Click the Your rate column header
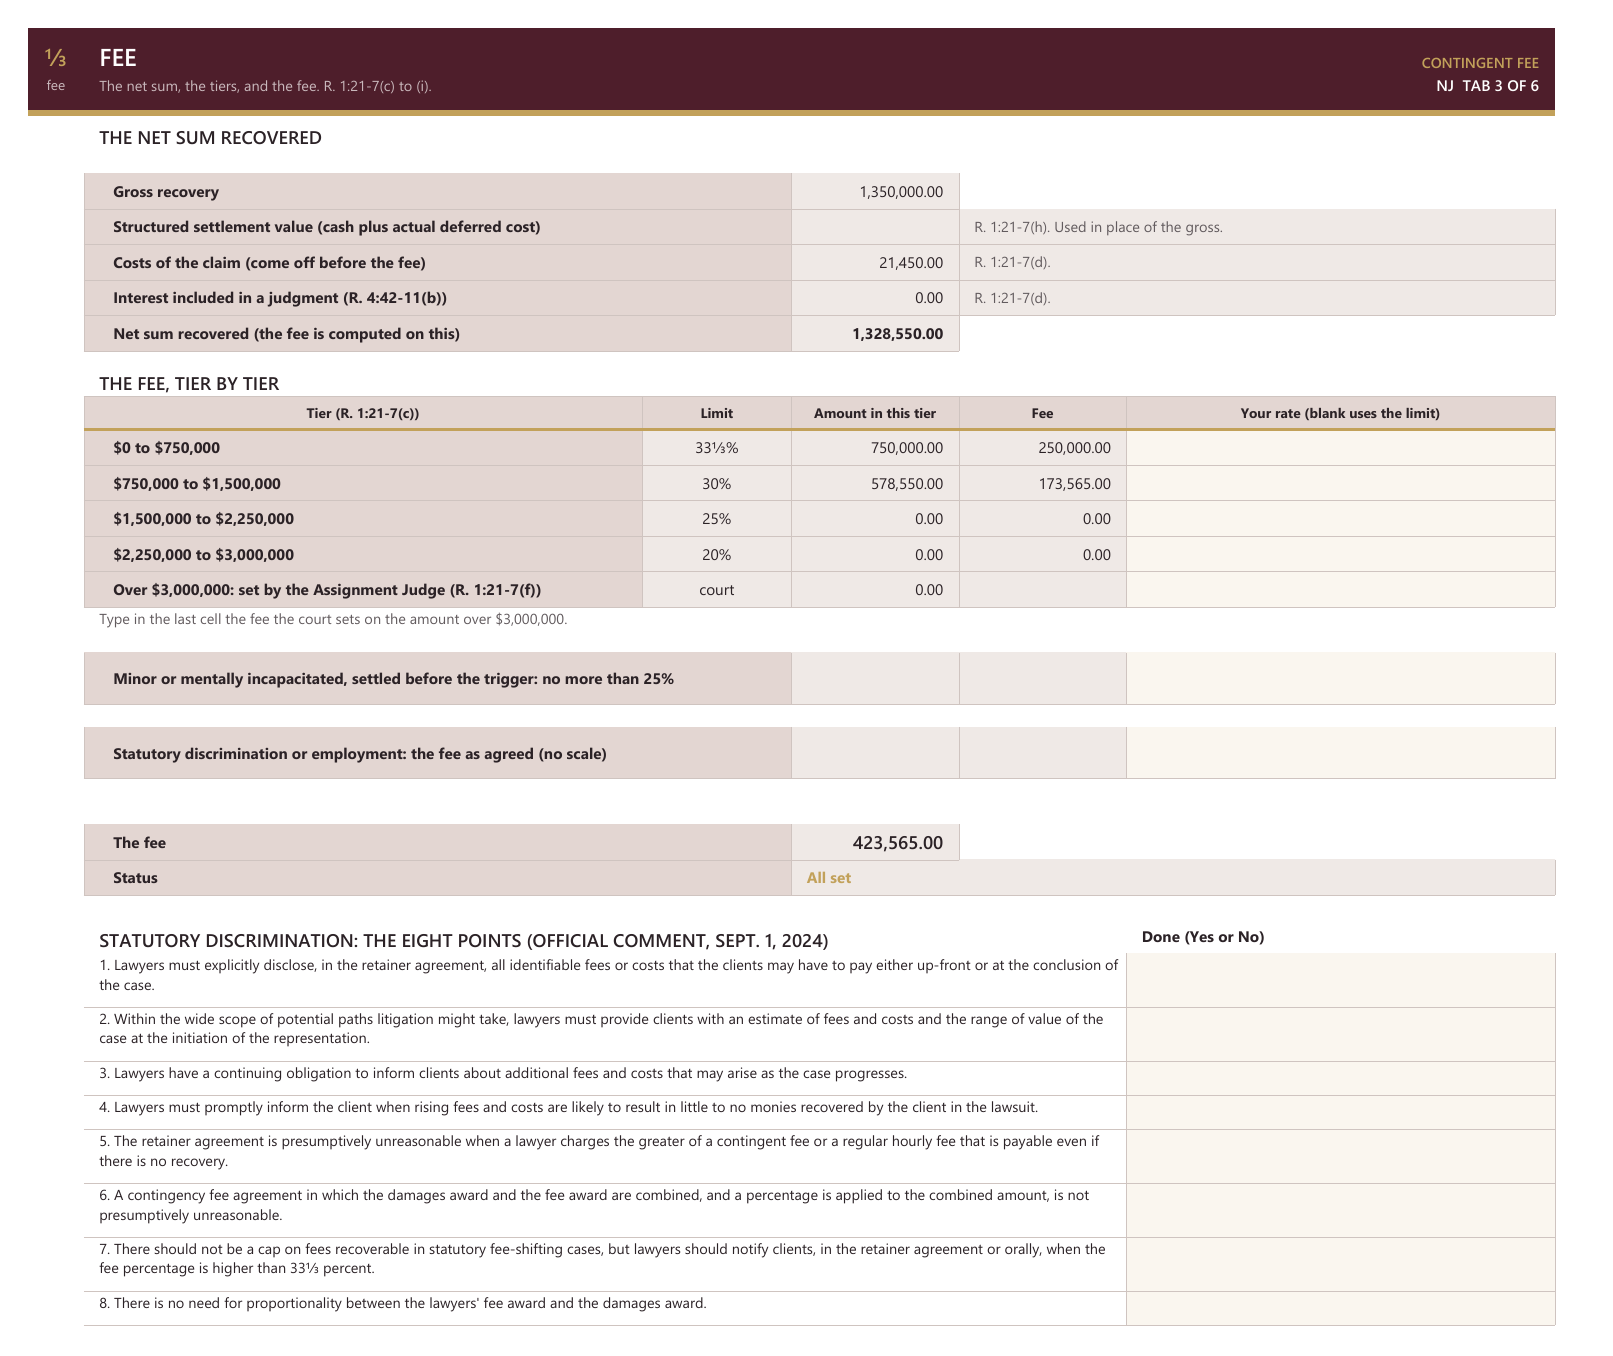The height and width of the screenshot is (1356, 1613). click(x=1340, y=413)
